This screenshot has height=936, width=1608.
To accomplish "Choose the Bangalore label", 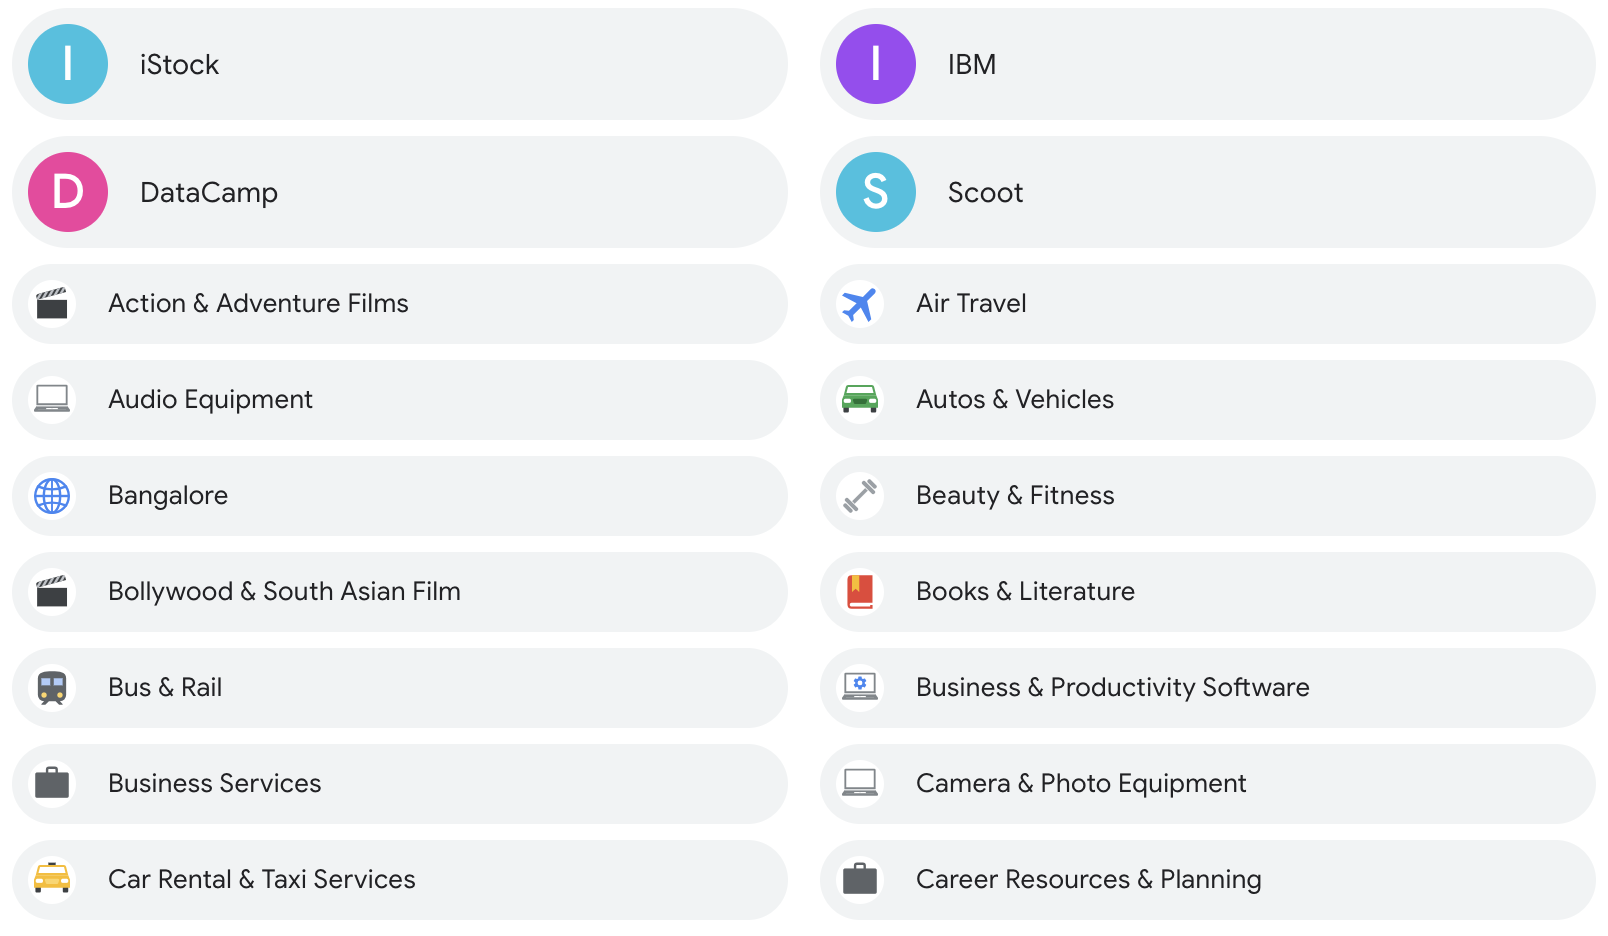I will coord(168,496).
